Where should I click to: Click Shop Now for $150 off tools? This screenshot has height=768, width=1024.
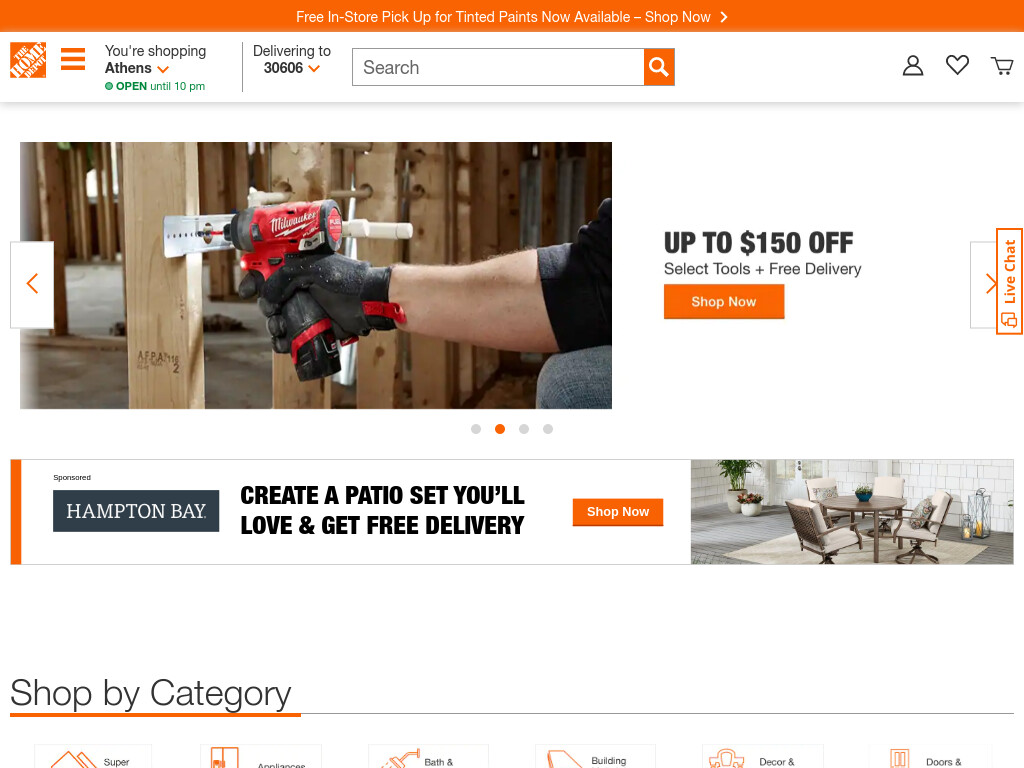coord(724,302)
